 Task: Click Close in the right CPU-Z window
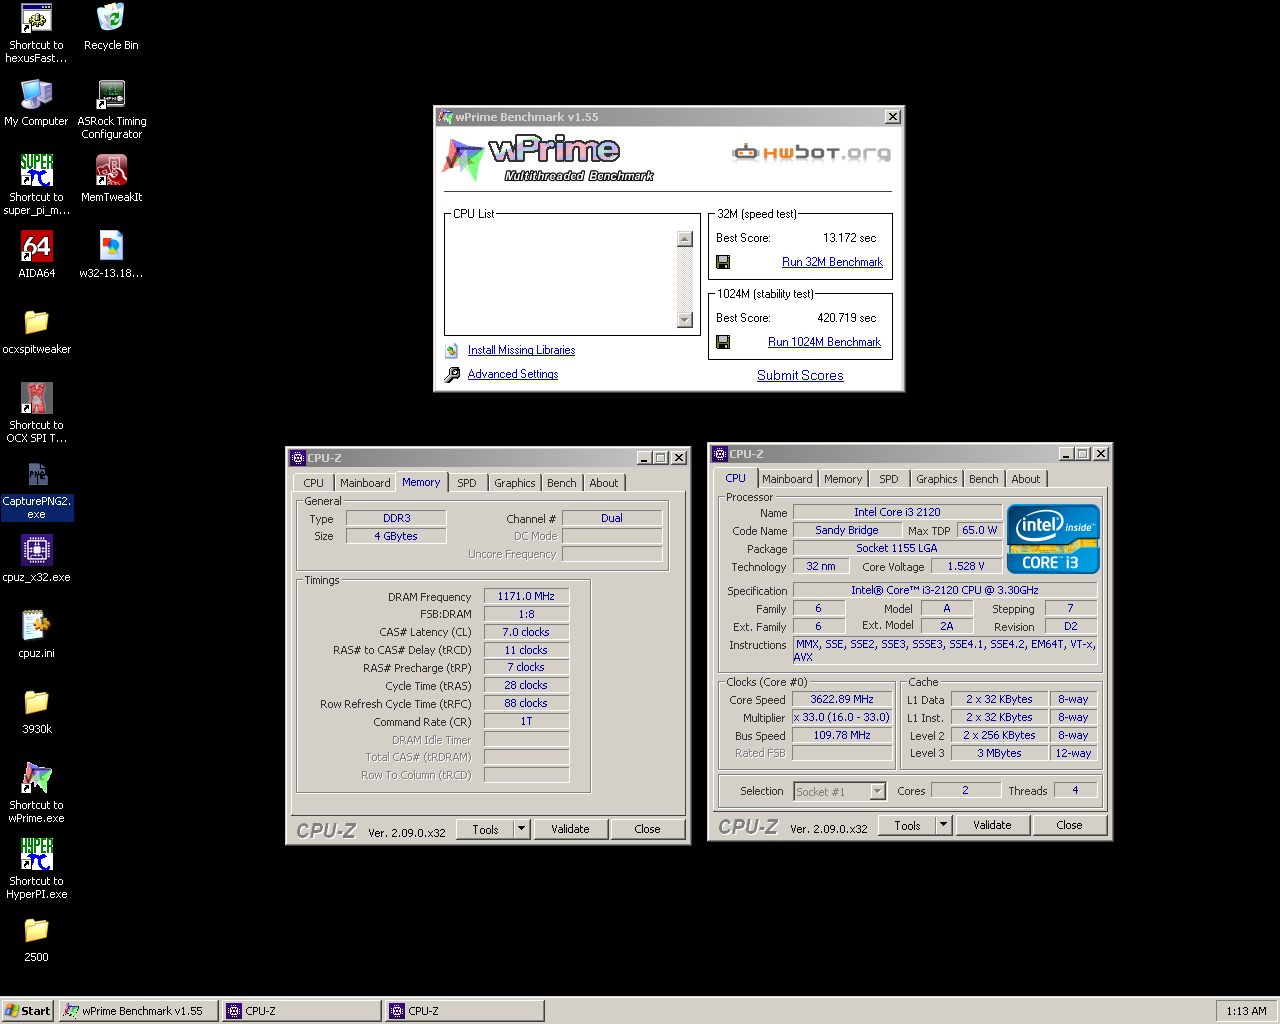[x=1069, y=825]
